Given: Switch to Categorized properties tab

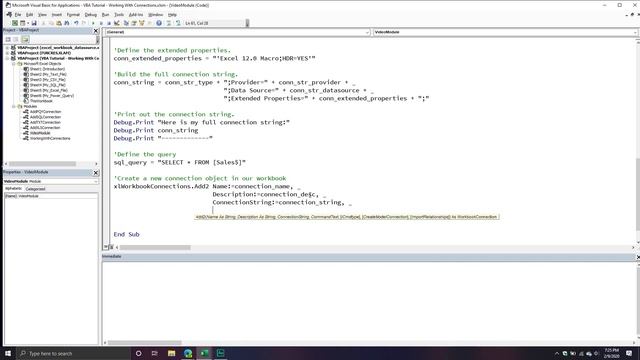Looking at the screenshot, I should click(36, 189).
